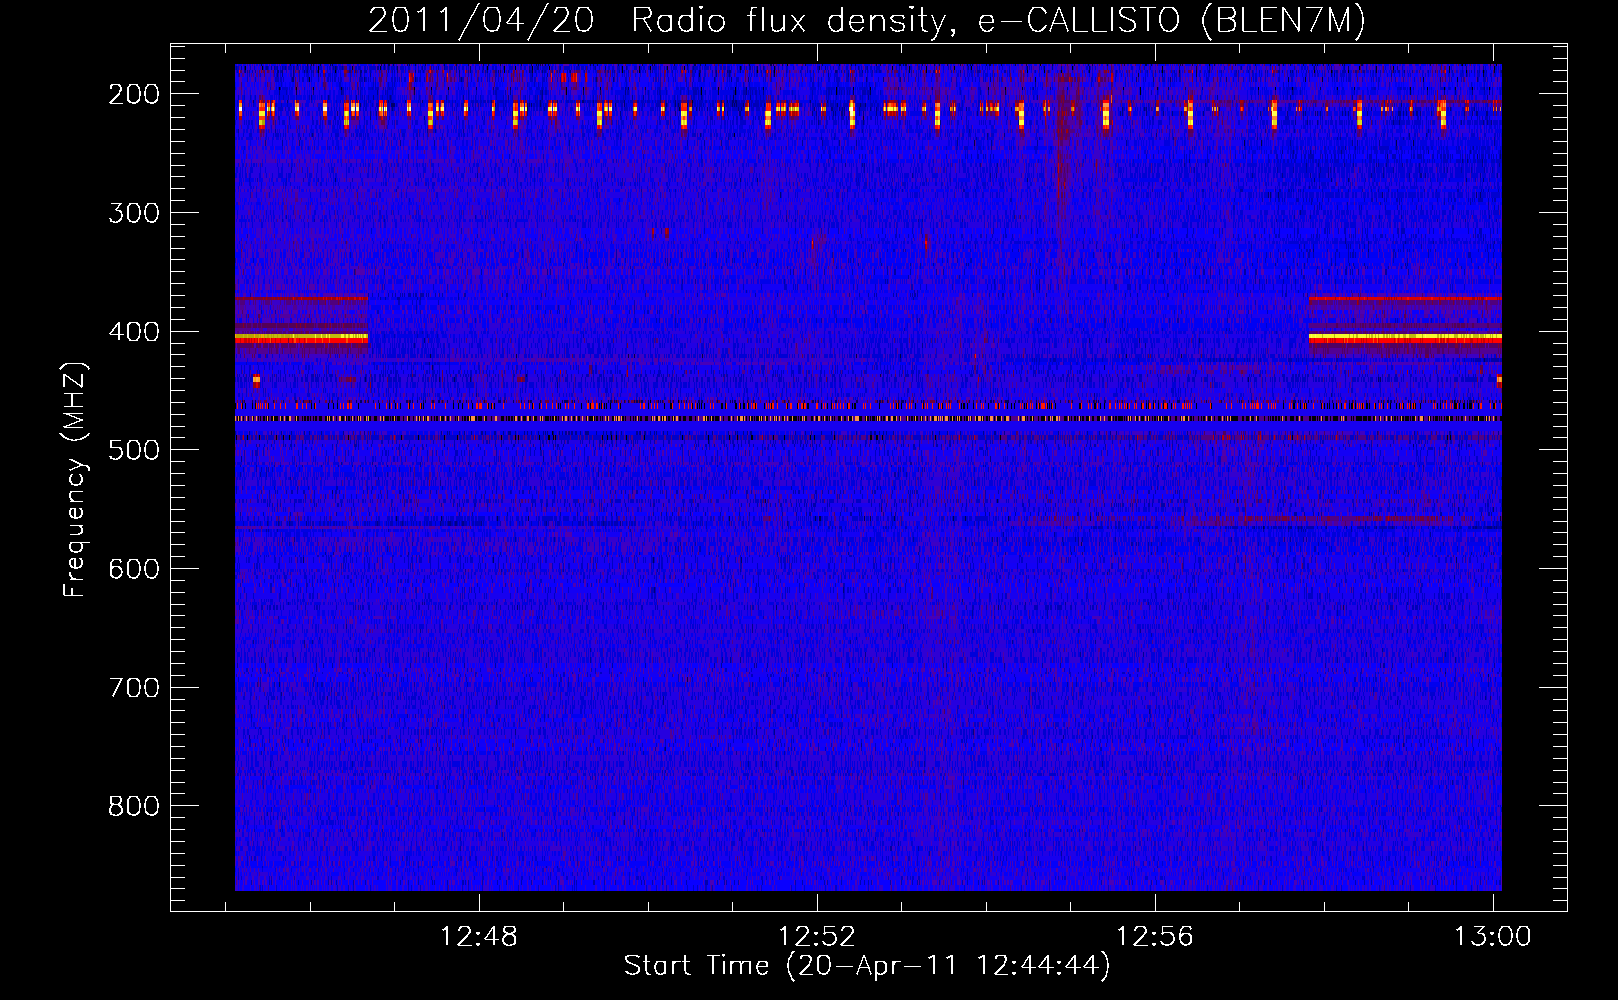Screen dimensions: 1618x1000
Task: Click the 12:52 time tick label
Action: (817, 937)
